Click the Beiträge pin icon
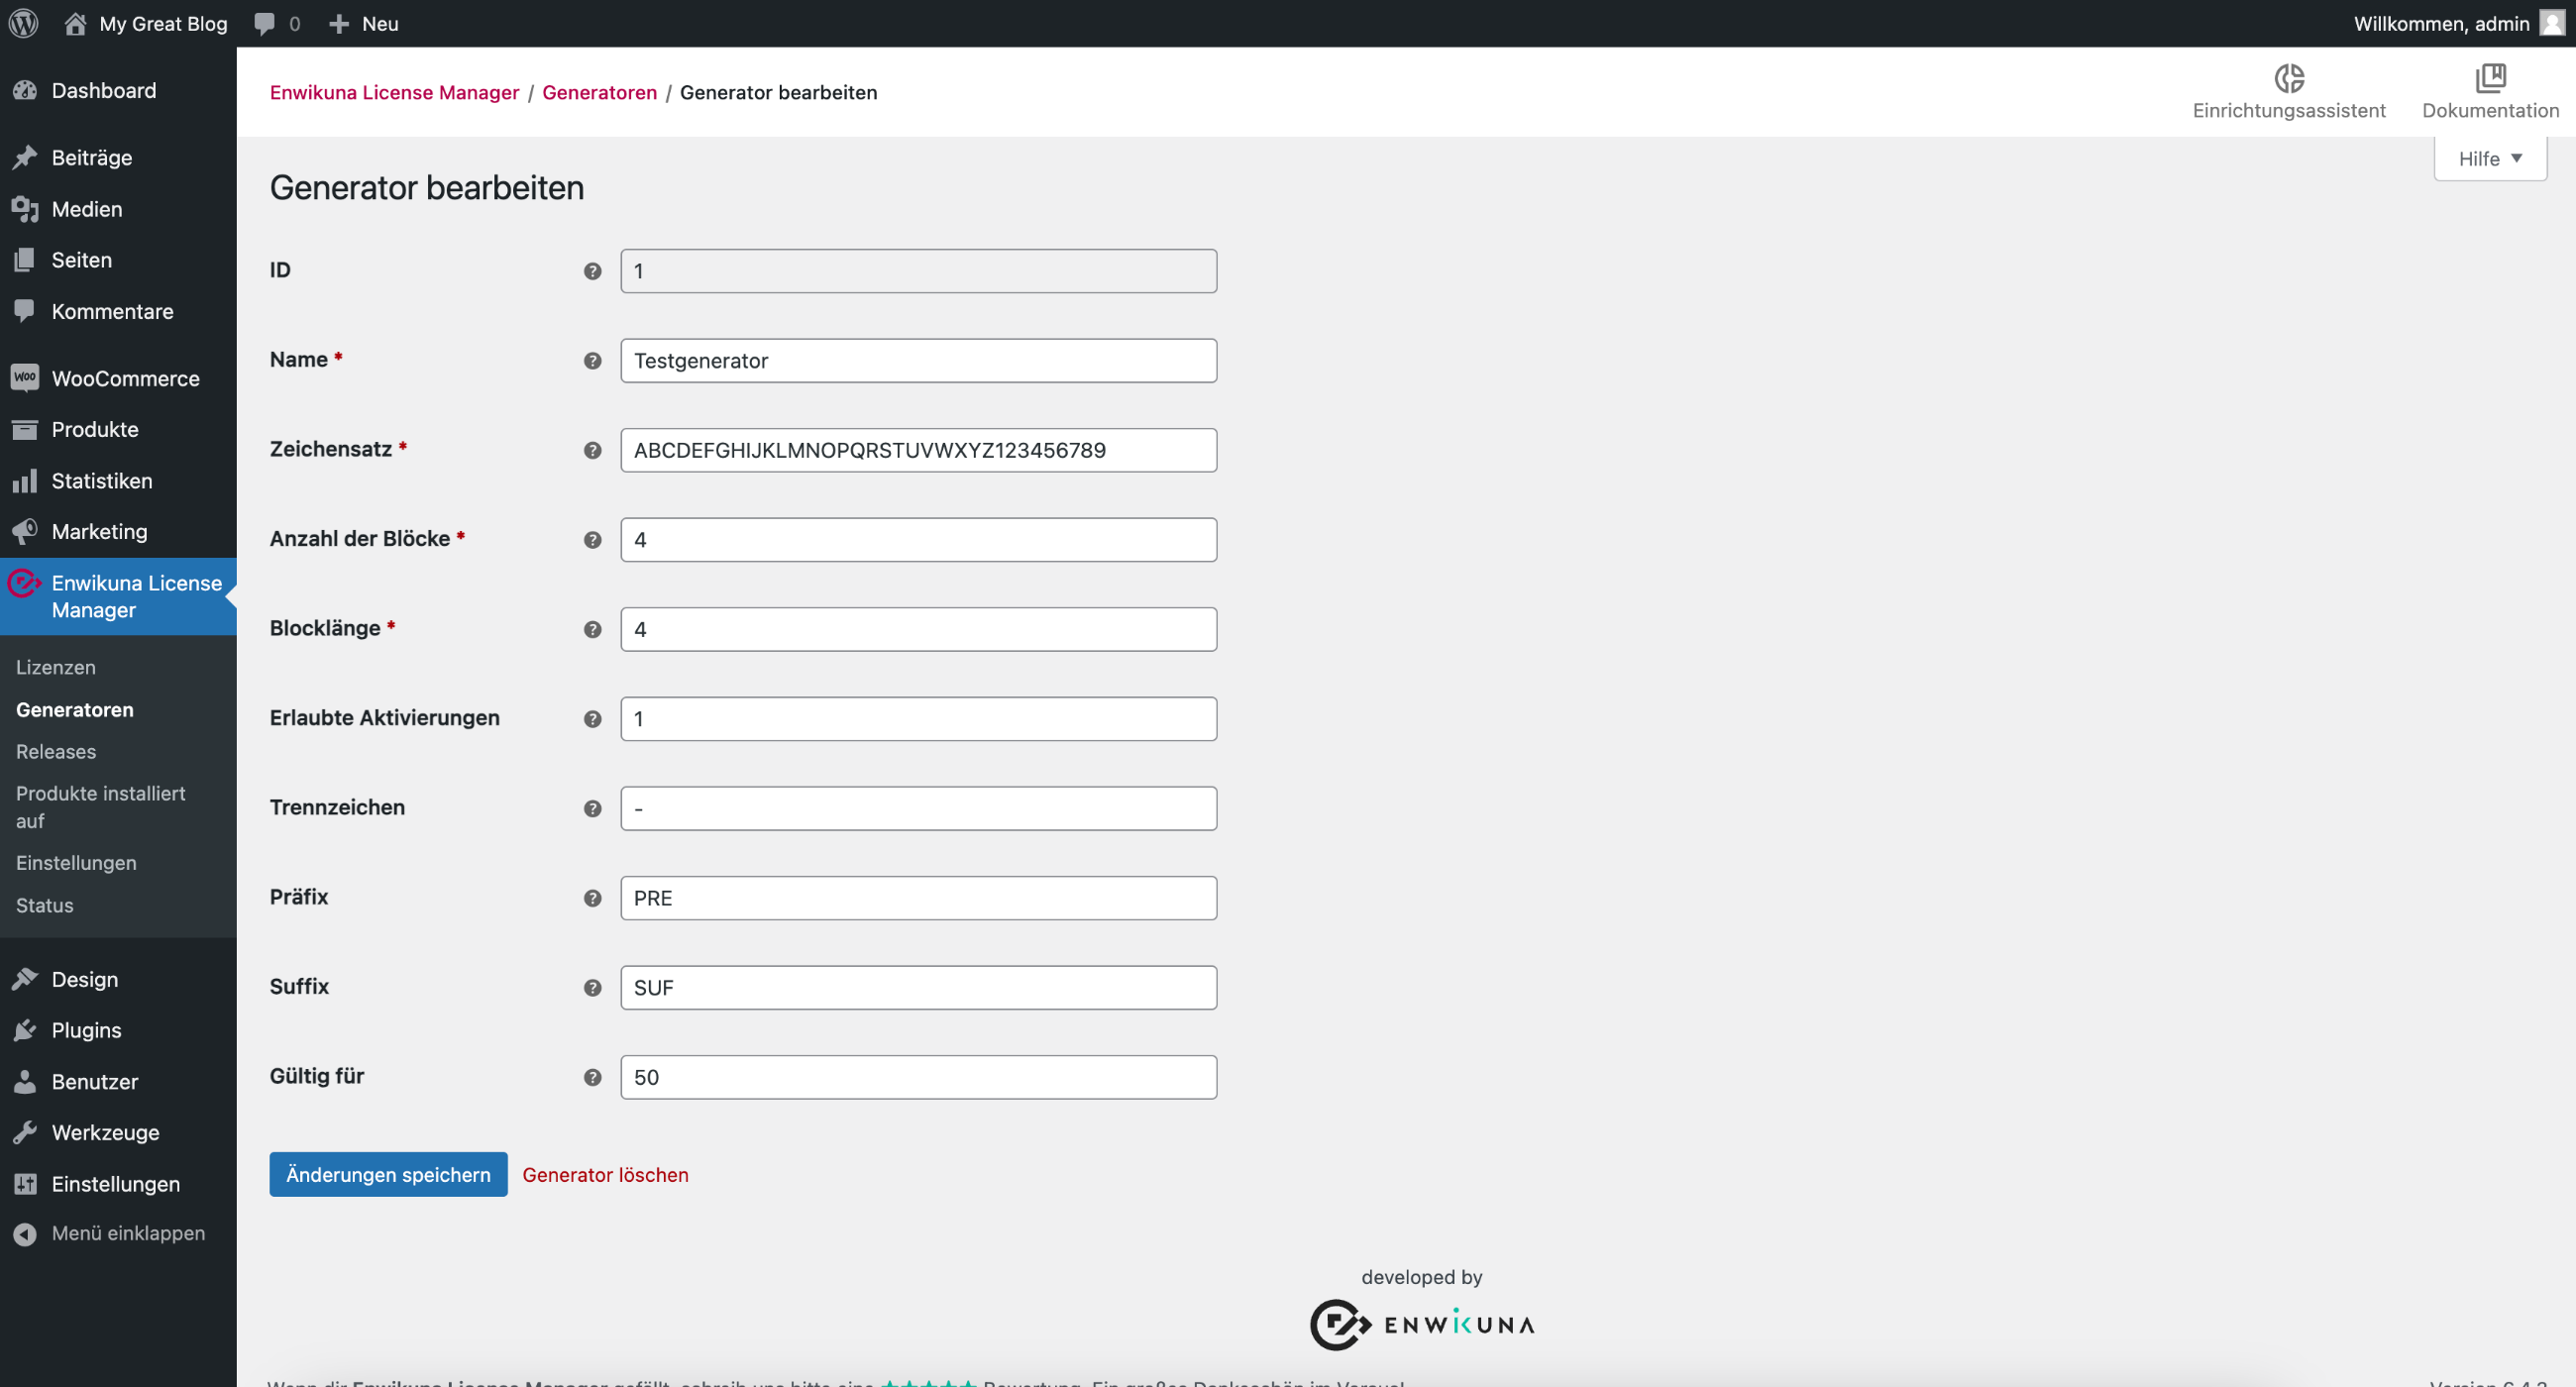The width and height of the screenshot is (2576, 1387). [25, 158]
